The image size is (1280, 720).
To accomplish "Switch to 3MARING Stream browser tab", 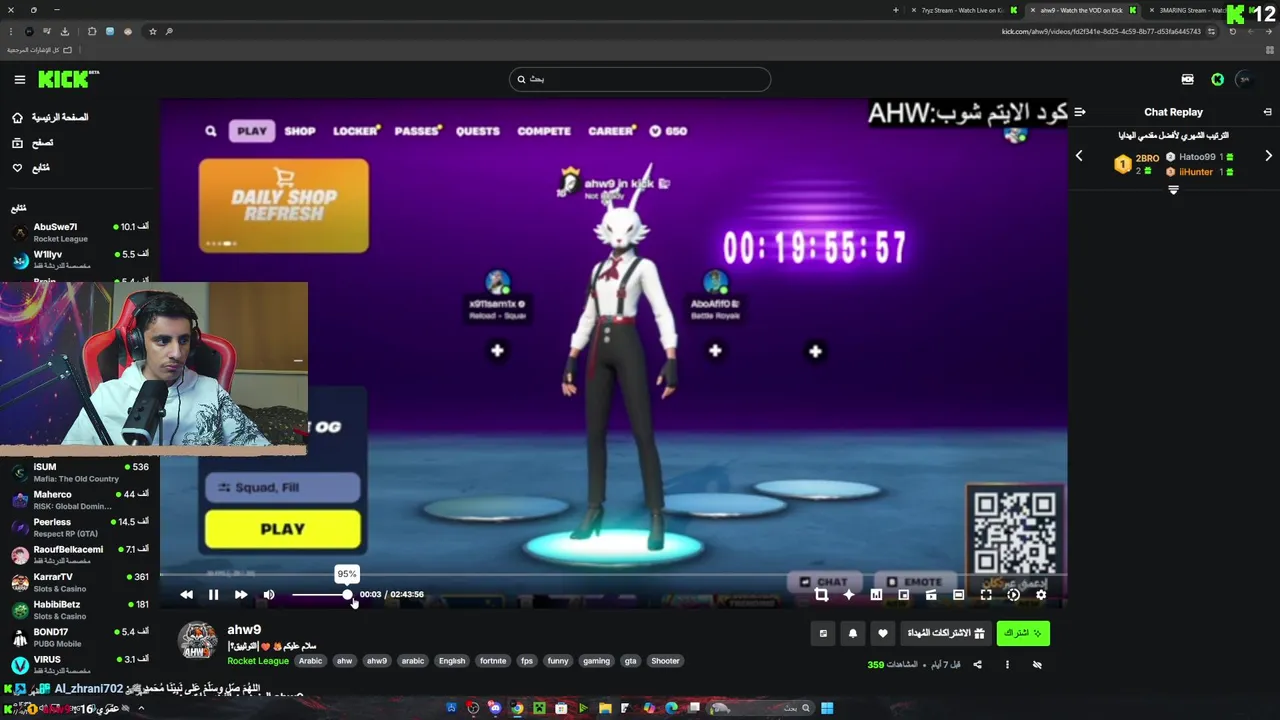I will (x=1196, y=10).
